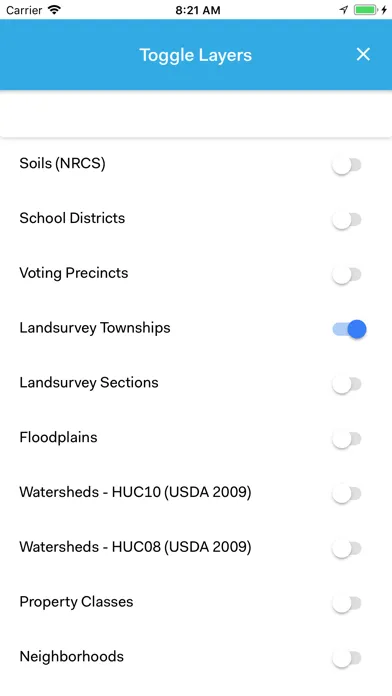Tap the Floodplains list row label
Screen dimensions: 392x696
[58, 438]
